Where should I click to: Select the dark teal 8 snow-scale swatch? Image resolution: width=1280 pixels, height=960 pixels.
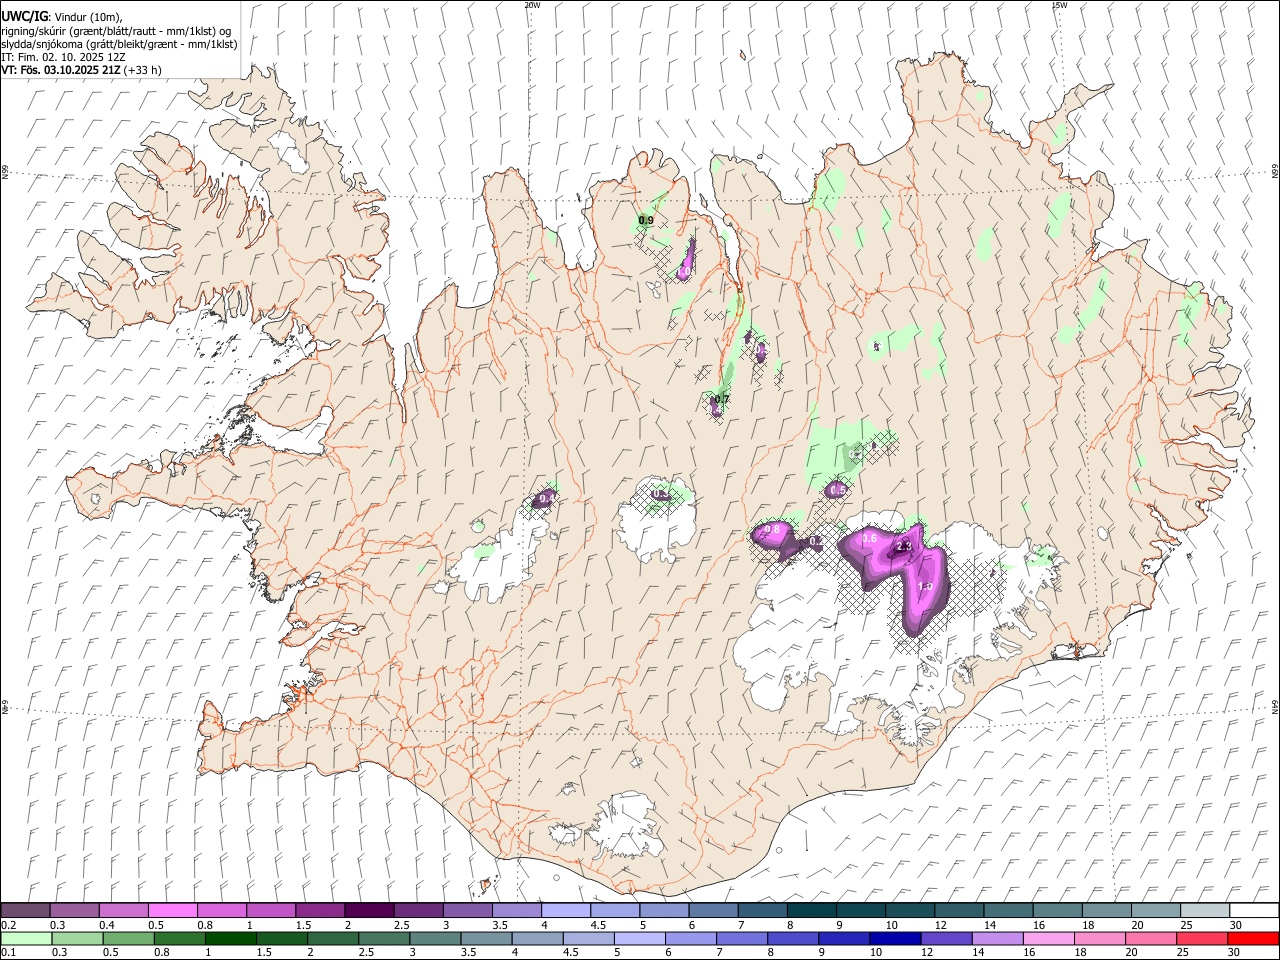(x=811, y=910)
